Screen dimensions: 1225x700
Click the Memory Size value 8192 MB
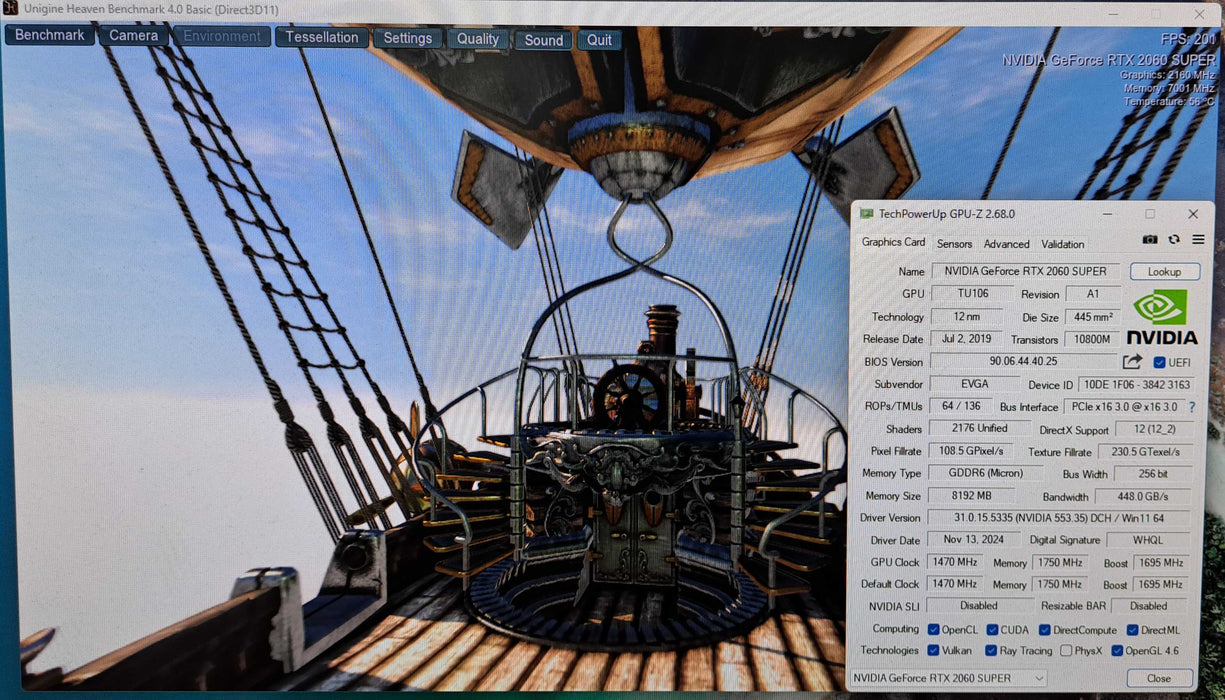970,496
